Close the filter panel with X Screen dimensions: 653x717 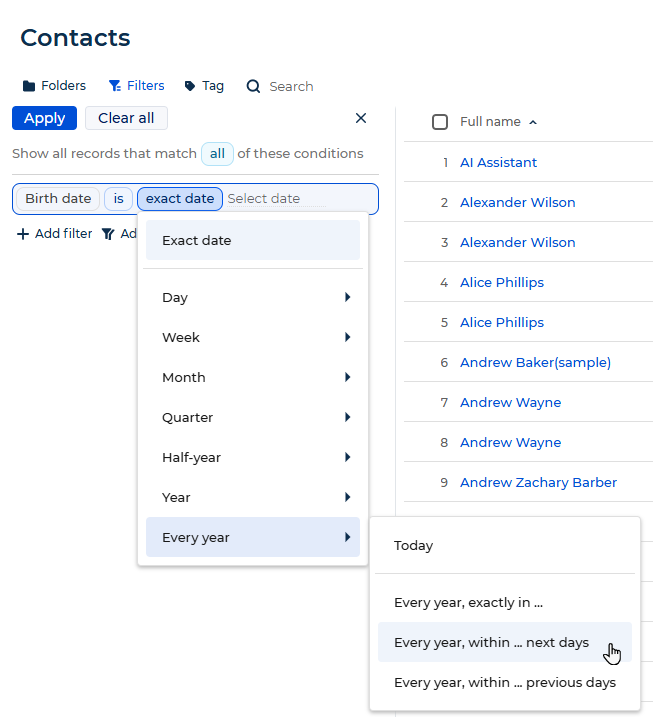pos(361,118)
